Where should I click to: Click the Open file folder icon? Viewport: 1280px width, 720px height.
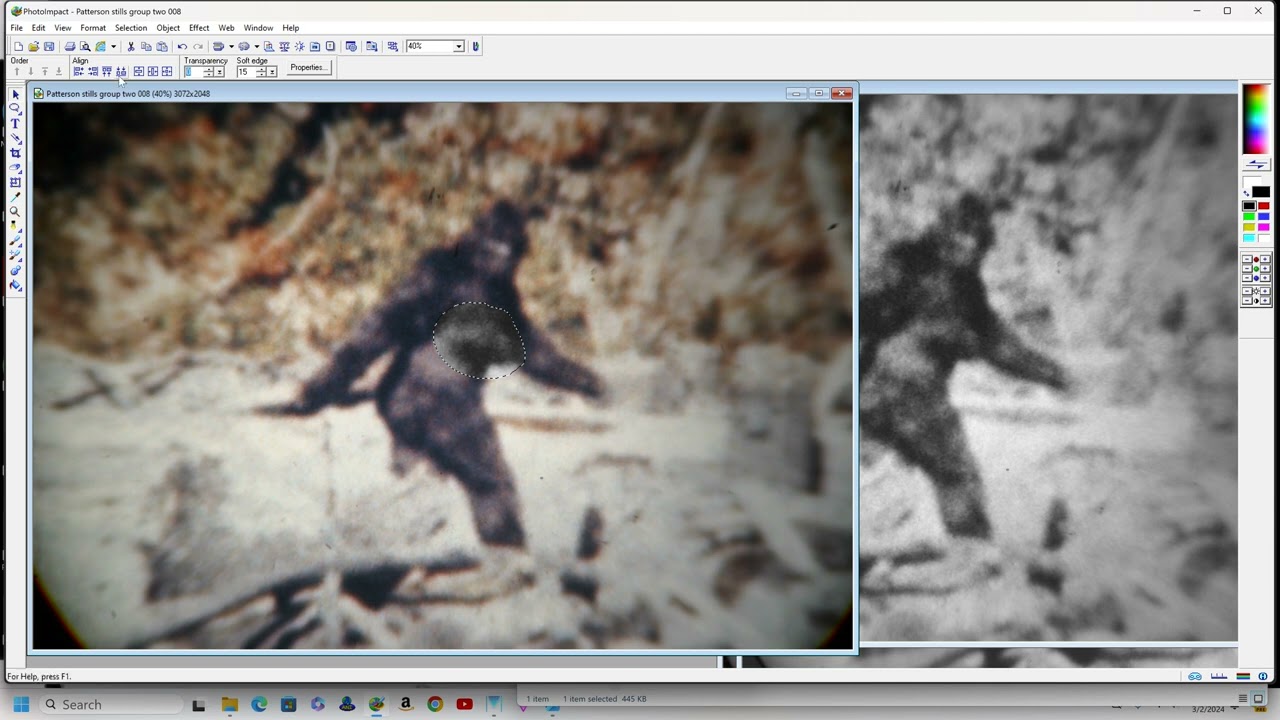tap(33, 46)
